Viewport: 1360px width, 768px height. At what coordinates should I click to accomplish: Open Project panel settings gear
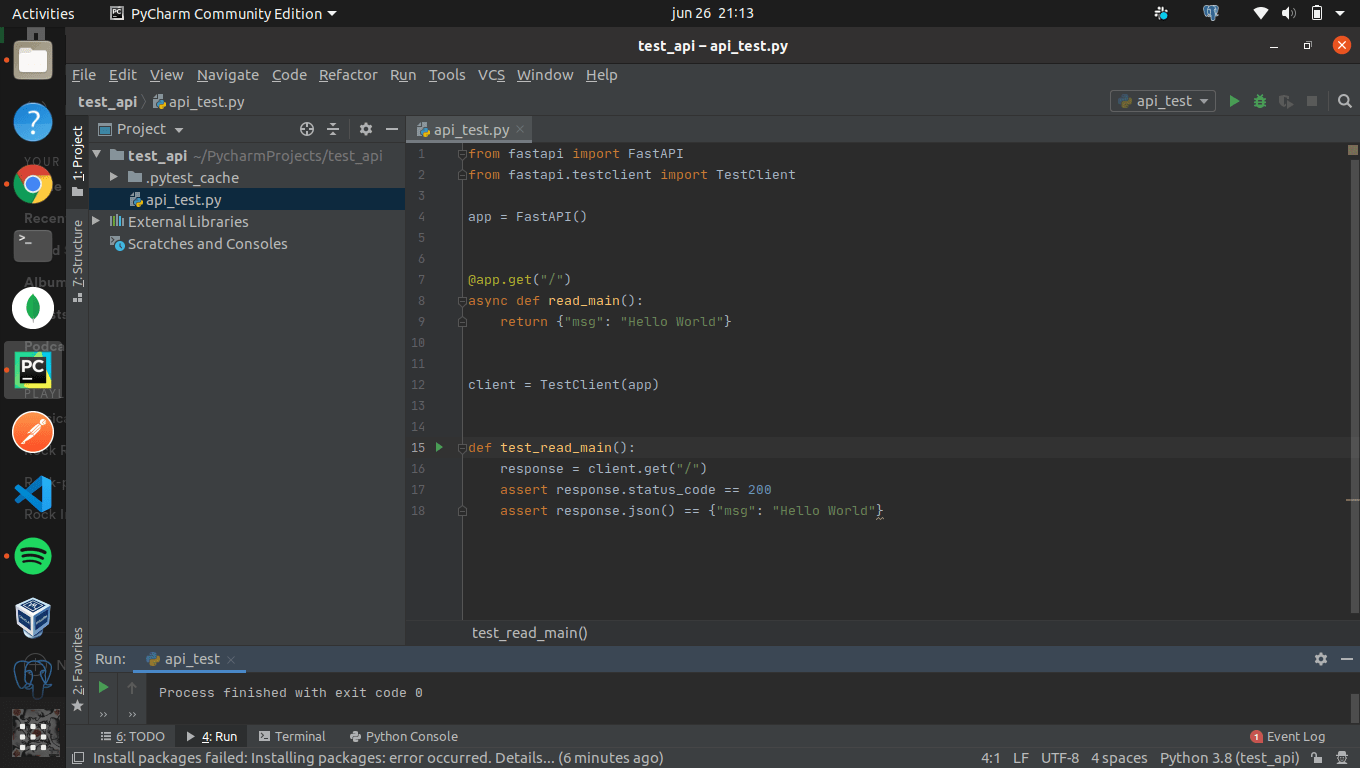pos(366,129)
